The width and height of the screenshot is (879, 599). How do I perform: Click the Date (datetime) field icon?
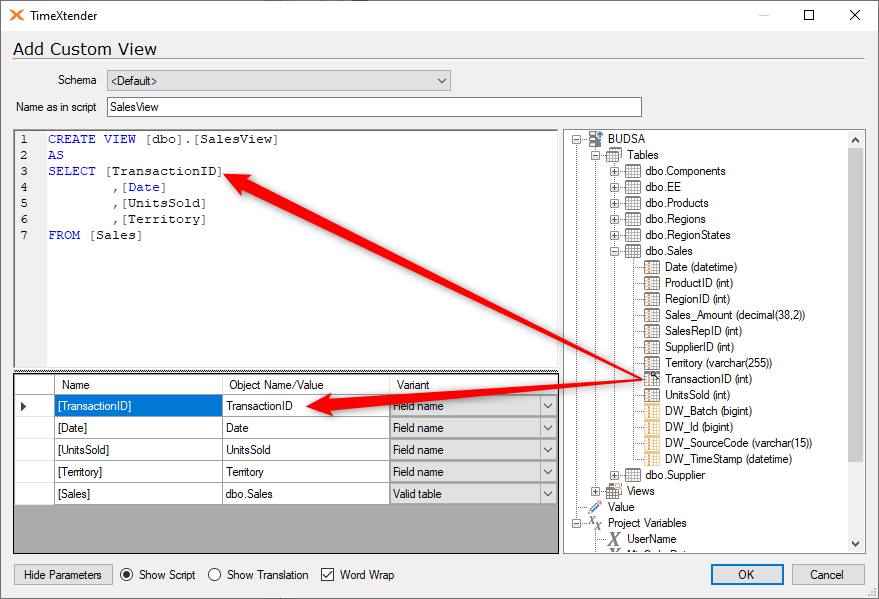(x=652, y=267)
